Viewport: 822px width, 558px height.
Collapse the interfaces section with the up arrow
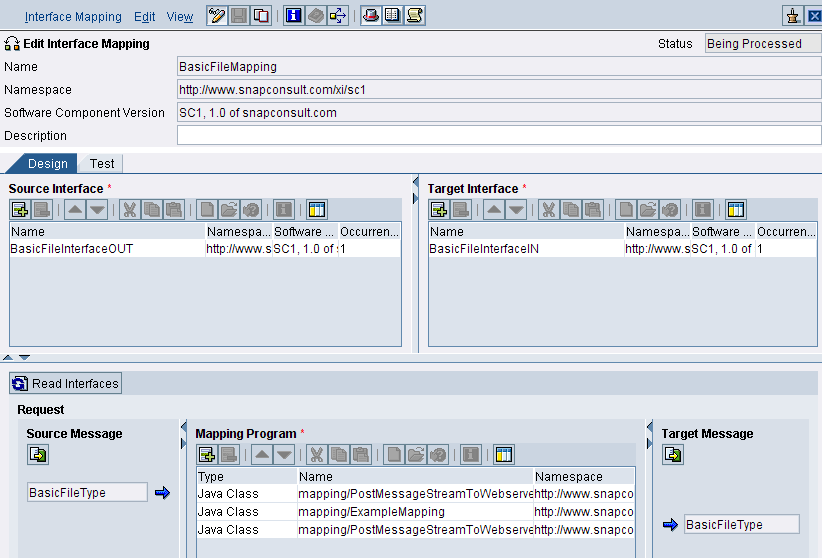(x=8, y=358)
